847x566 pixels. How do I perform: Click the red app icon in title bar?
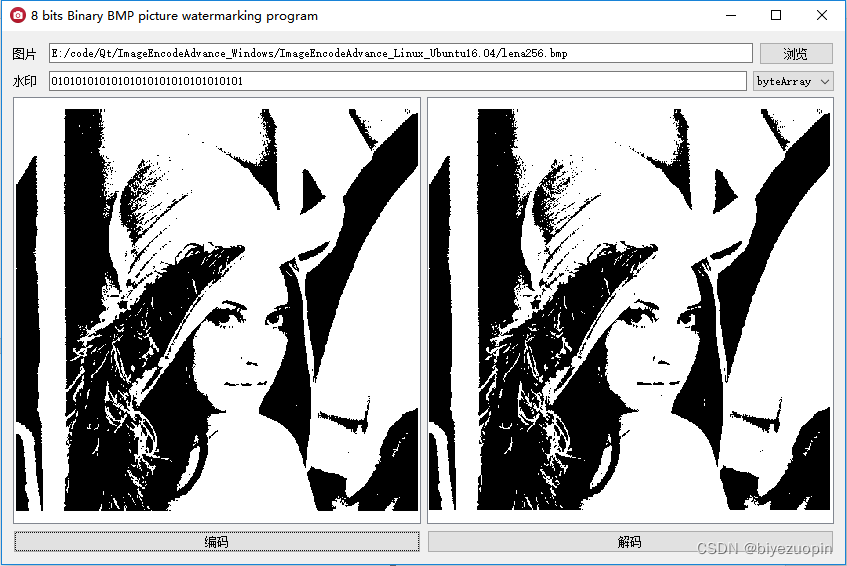(17, 15)
